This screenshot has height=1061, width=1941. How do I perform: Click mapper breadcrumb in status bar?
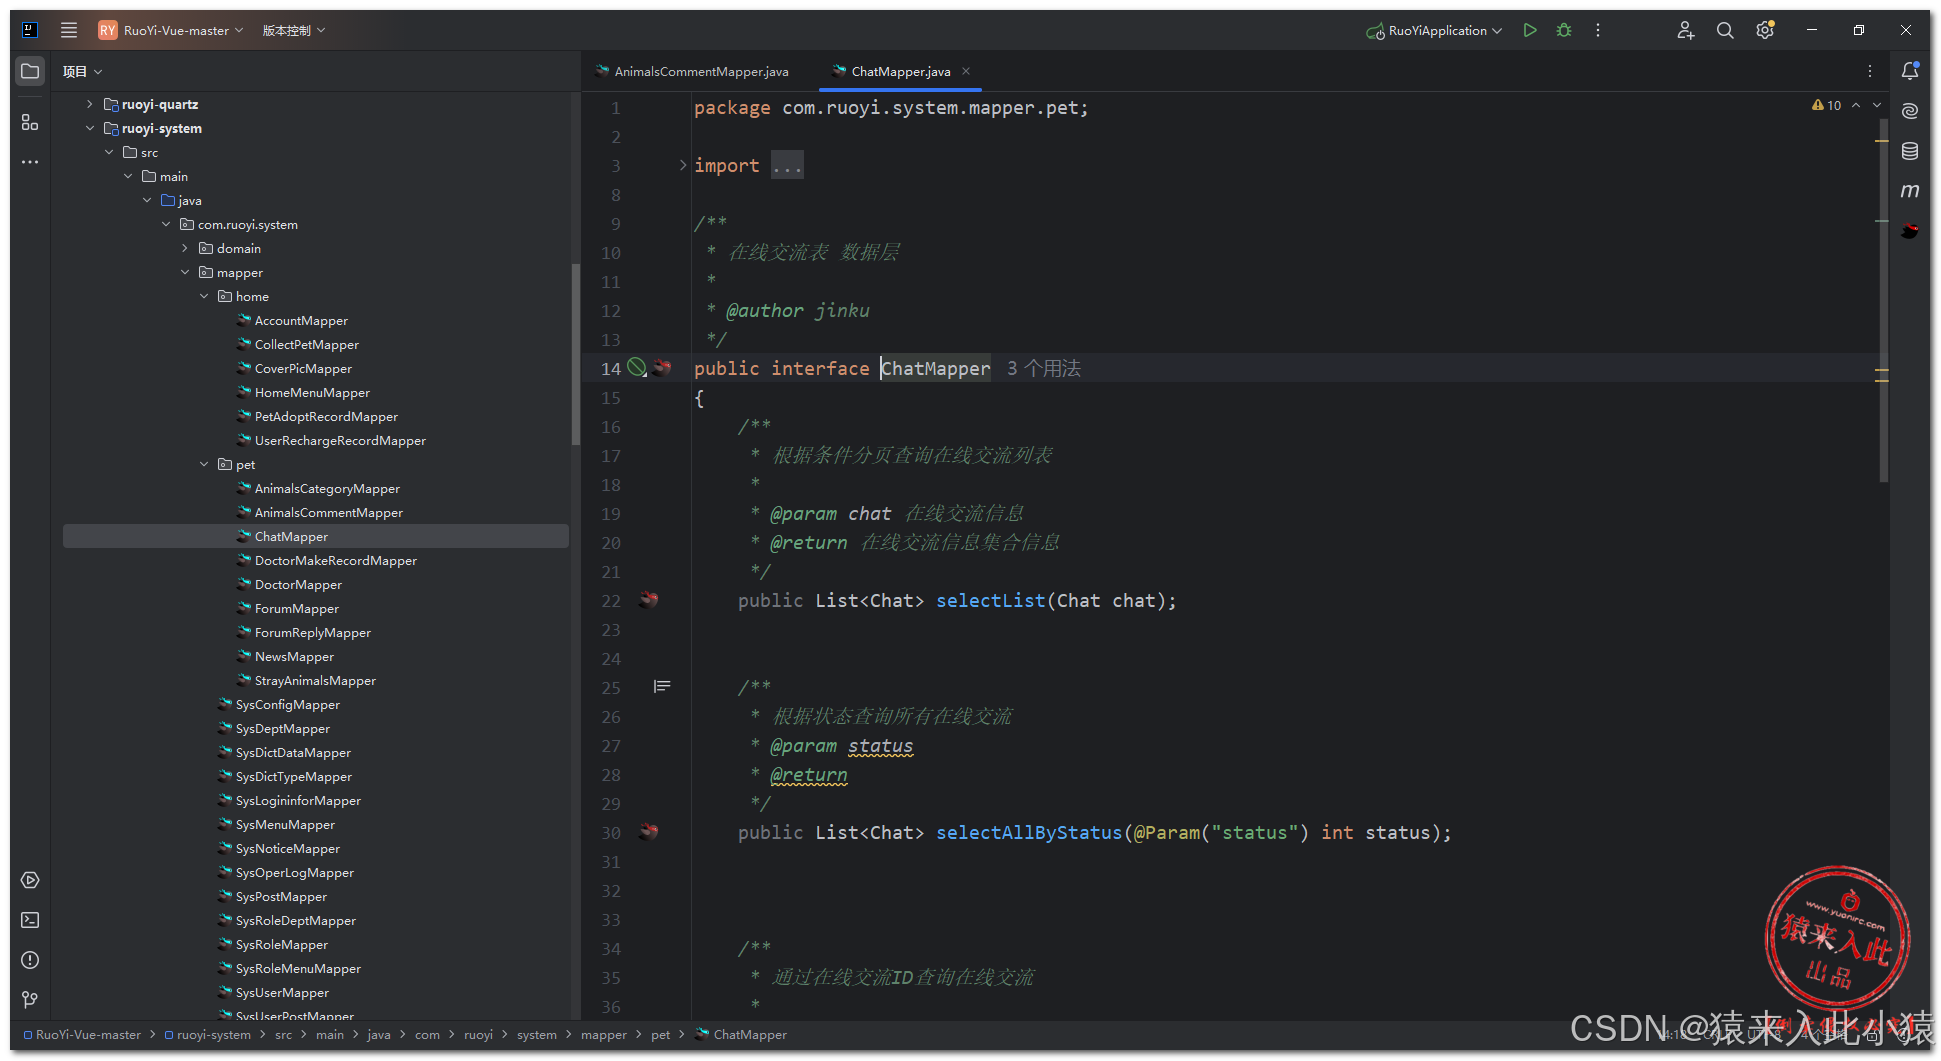[604, 1034]
